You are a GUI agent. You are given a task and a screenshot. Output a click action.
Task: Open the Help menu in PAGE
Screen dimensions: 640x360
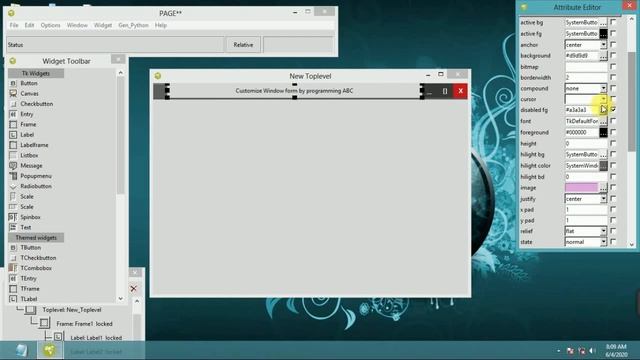pyautogui.click(x=161, y=25)
